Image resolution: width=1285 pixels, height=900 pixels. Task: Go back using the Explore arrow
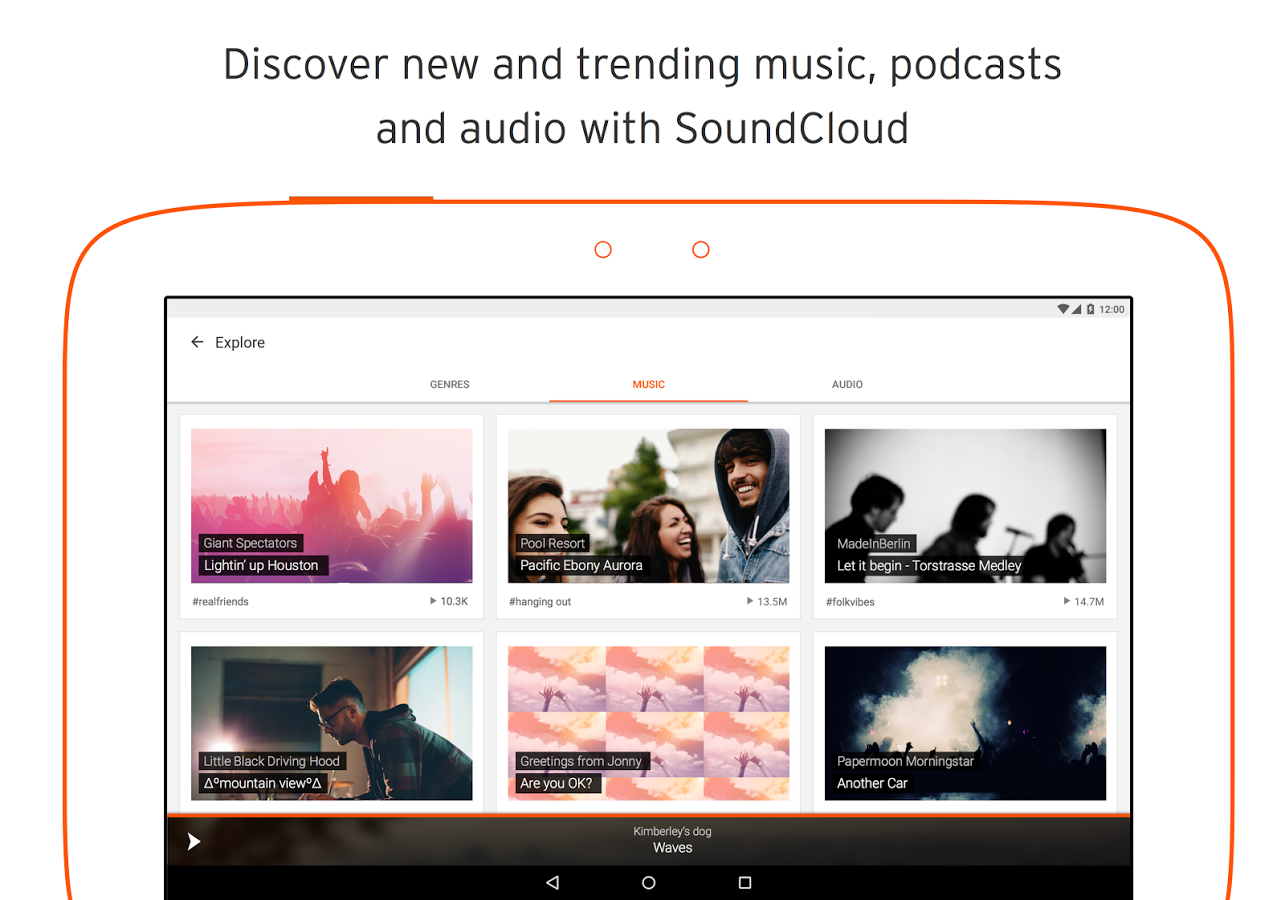197,342
